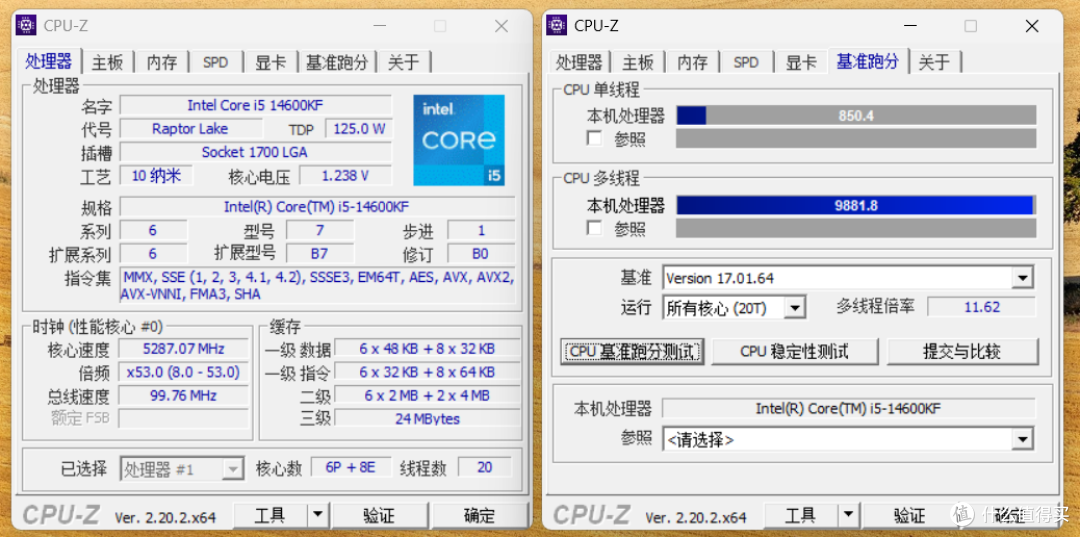Click the 一级 数据 cache value
Image resolution: width=1080 pixels, height=537 pixels.
click(427, 349)
